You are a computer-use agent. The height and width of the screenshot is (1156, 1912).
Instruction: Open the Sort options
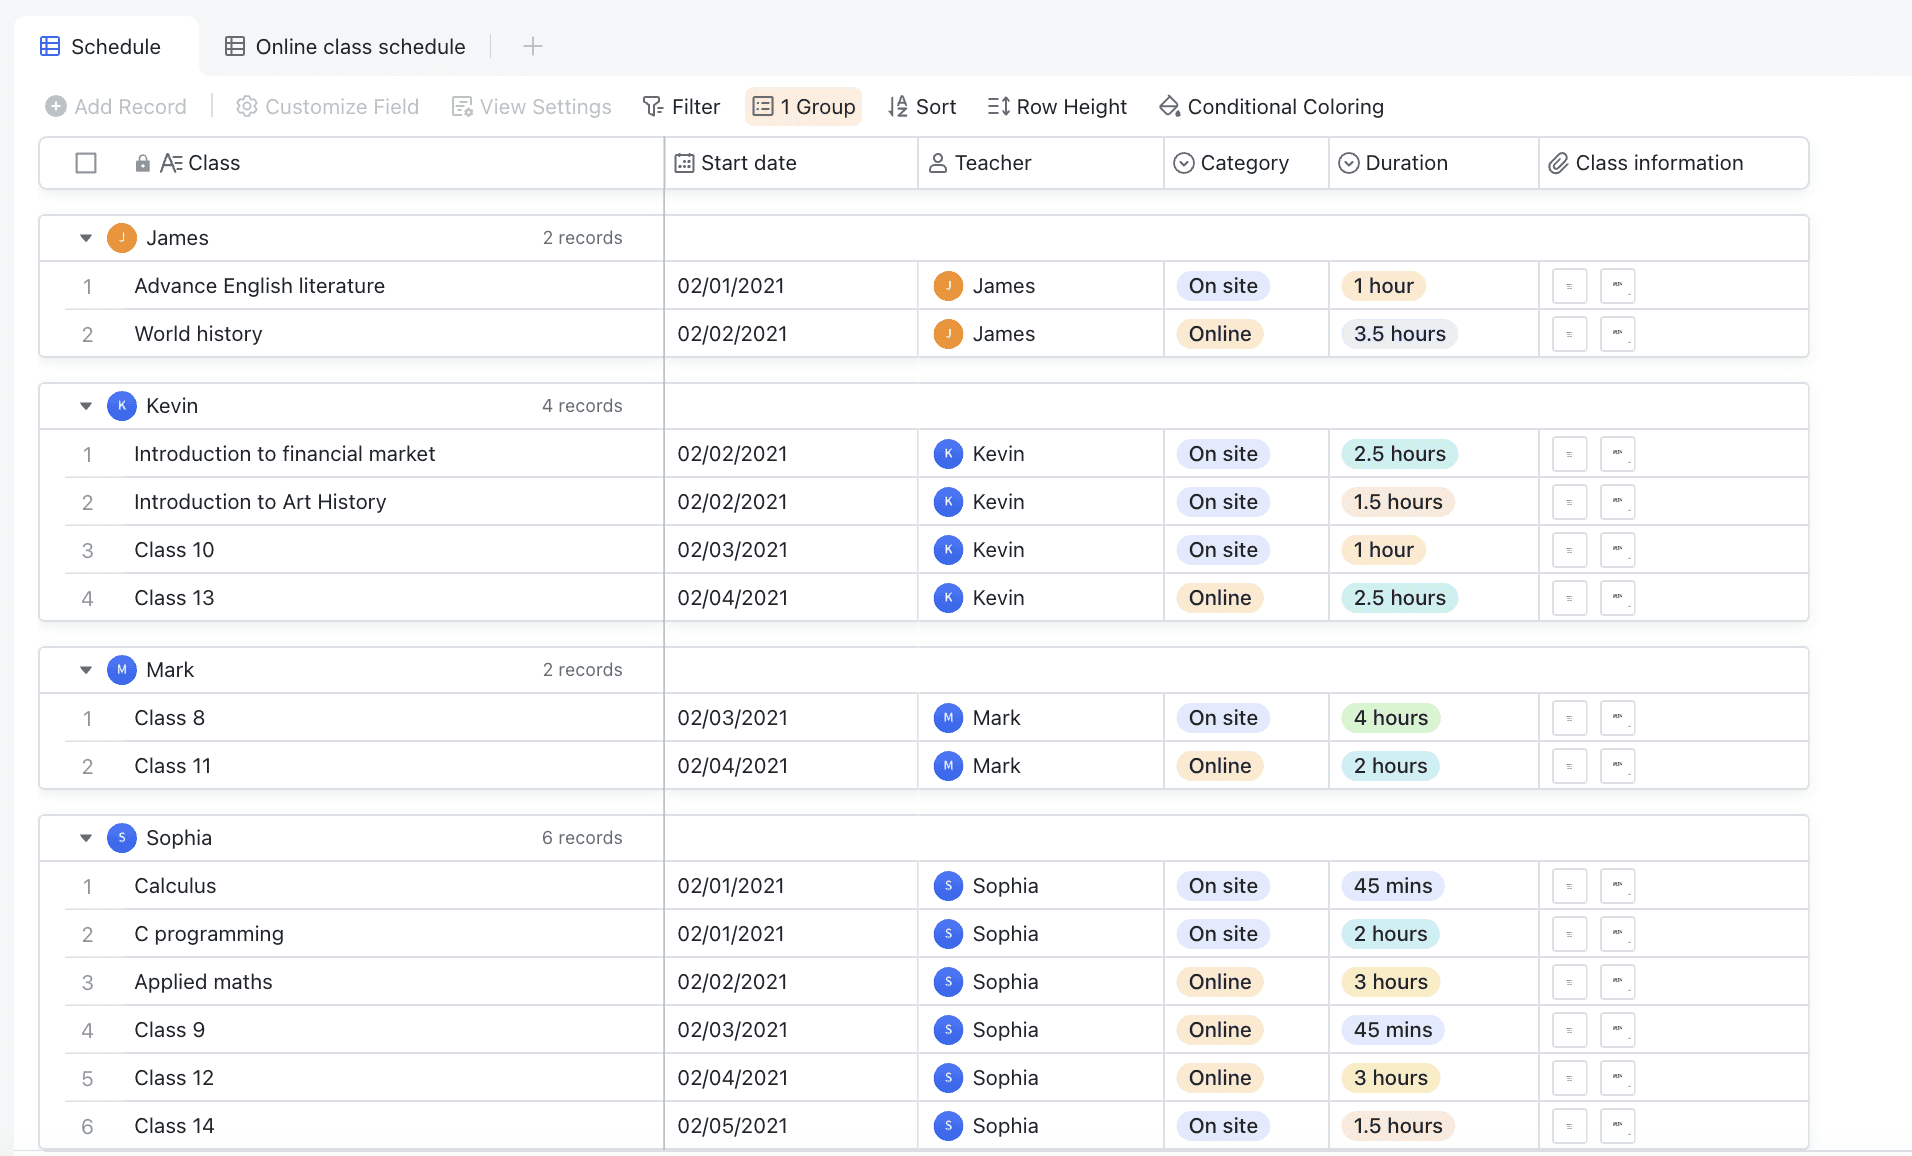(x=922, y=106)
